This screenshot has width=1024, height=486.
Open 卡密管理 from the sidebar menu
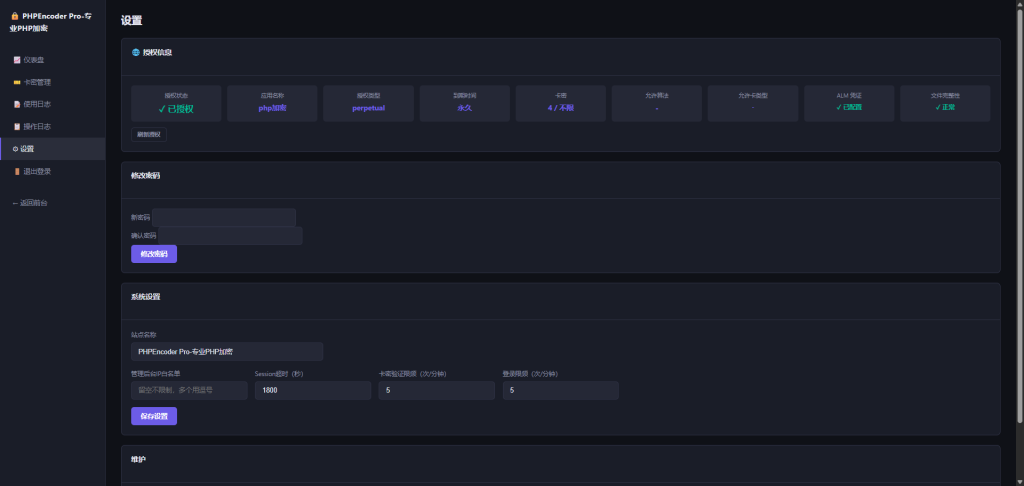(x=37, y=82)
